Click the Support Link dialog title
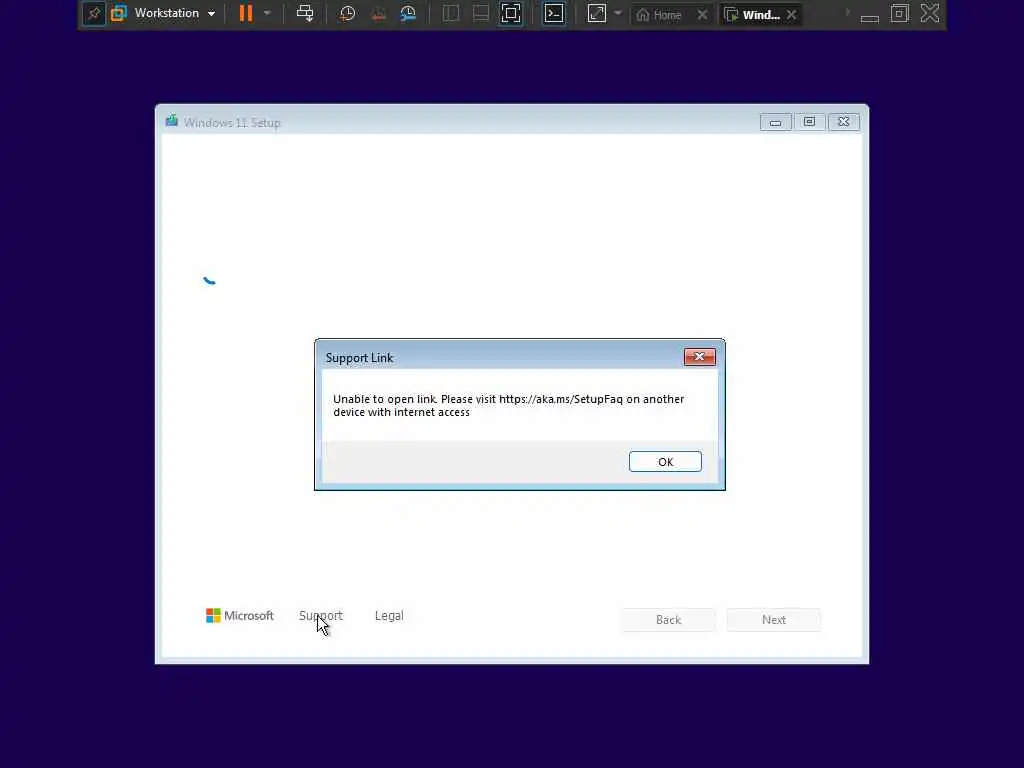1024x768 pixels. pos(359,358)
